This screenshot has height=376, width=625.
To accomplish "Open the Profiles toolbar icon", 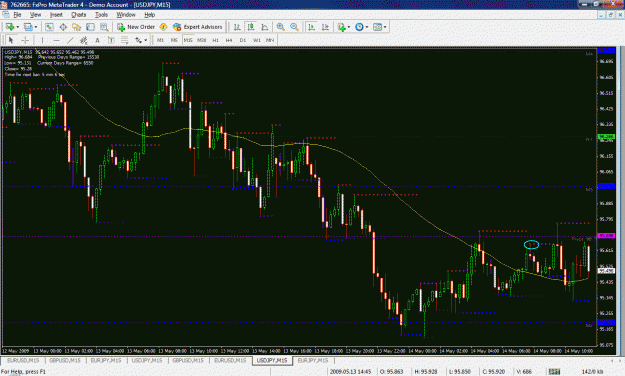I will (x=28, y=27).
